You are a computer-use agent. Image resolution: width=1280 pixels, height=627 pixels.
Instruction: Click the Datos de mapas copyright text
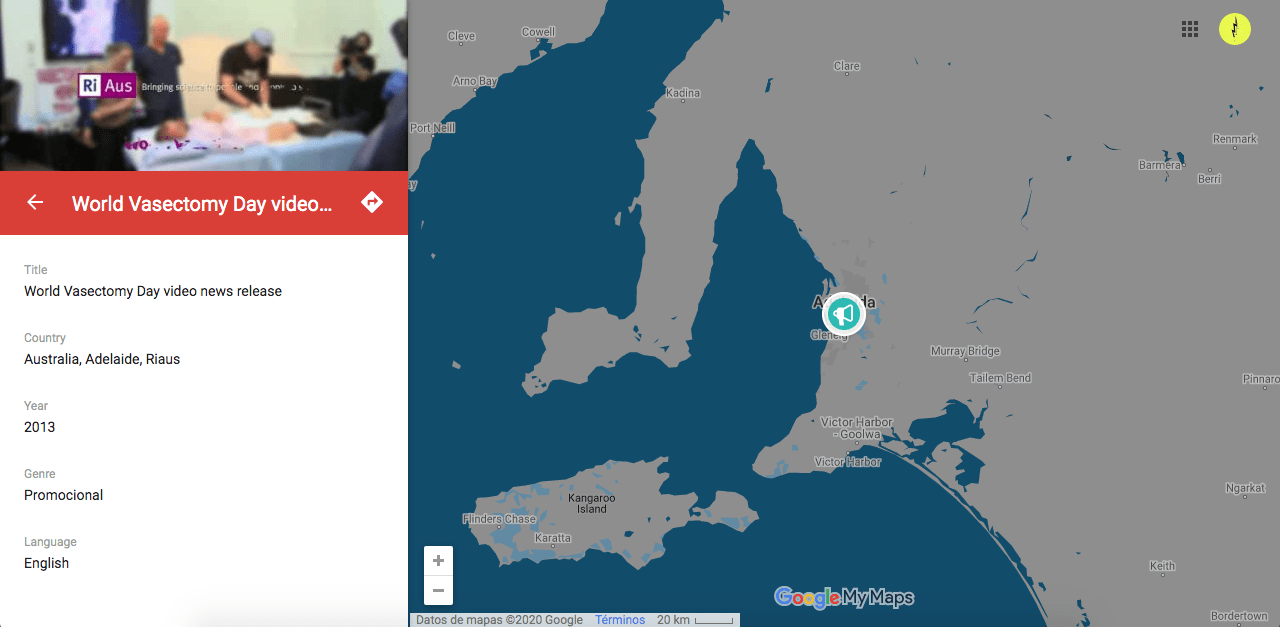coord(499,620)
